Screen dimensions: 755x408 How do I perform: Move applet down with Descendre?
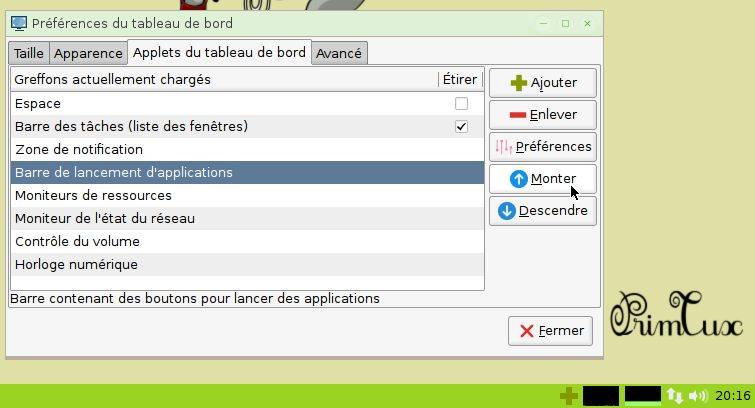[x=543, y=211]
